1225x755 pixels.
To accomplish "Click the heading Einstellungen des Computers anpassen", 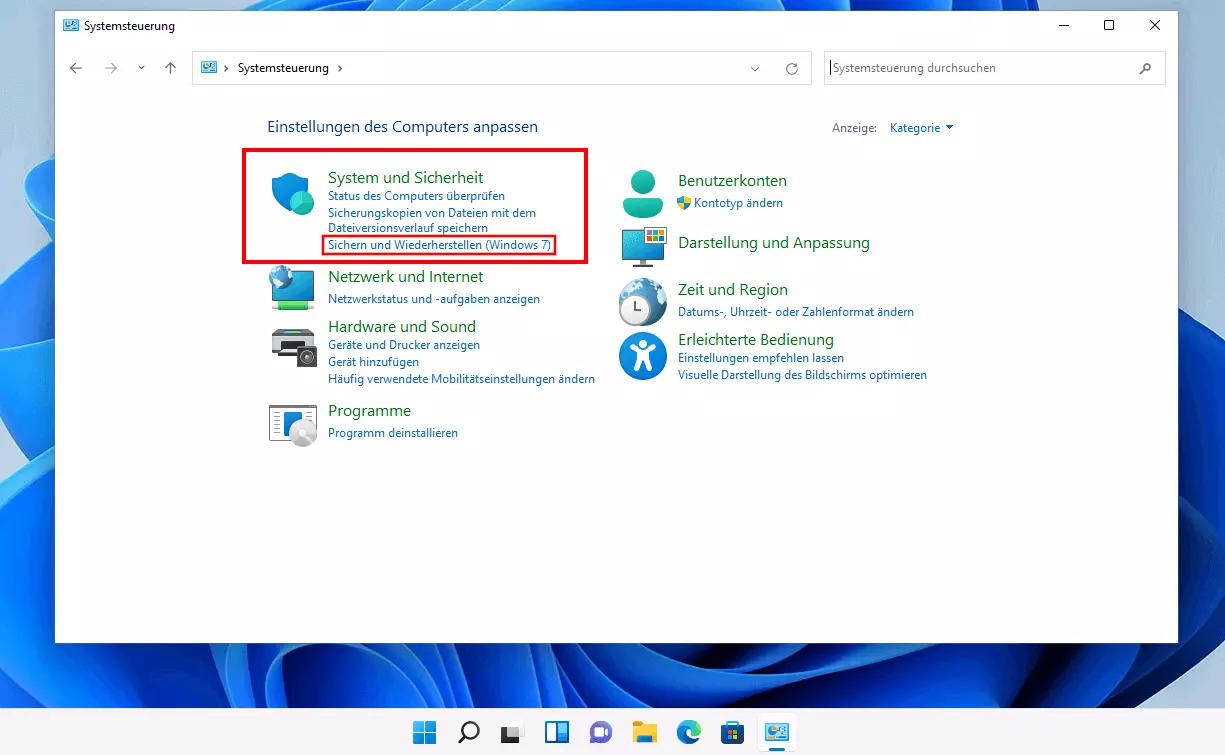I will (x=402, y=127).
